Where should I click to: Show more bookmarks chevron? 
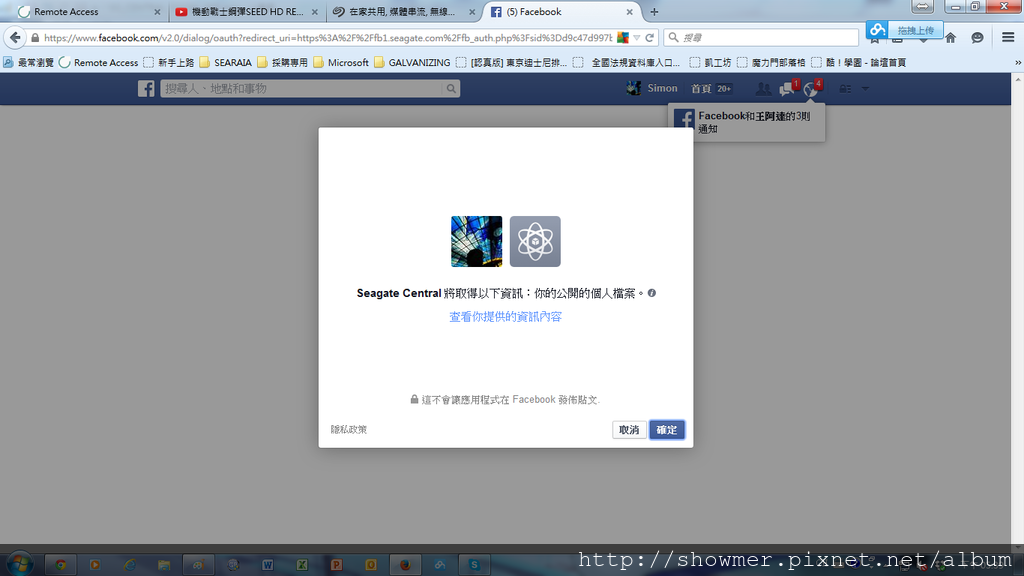coord(1017,63)
